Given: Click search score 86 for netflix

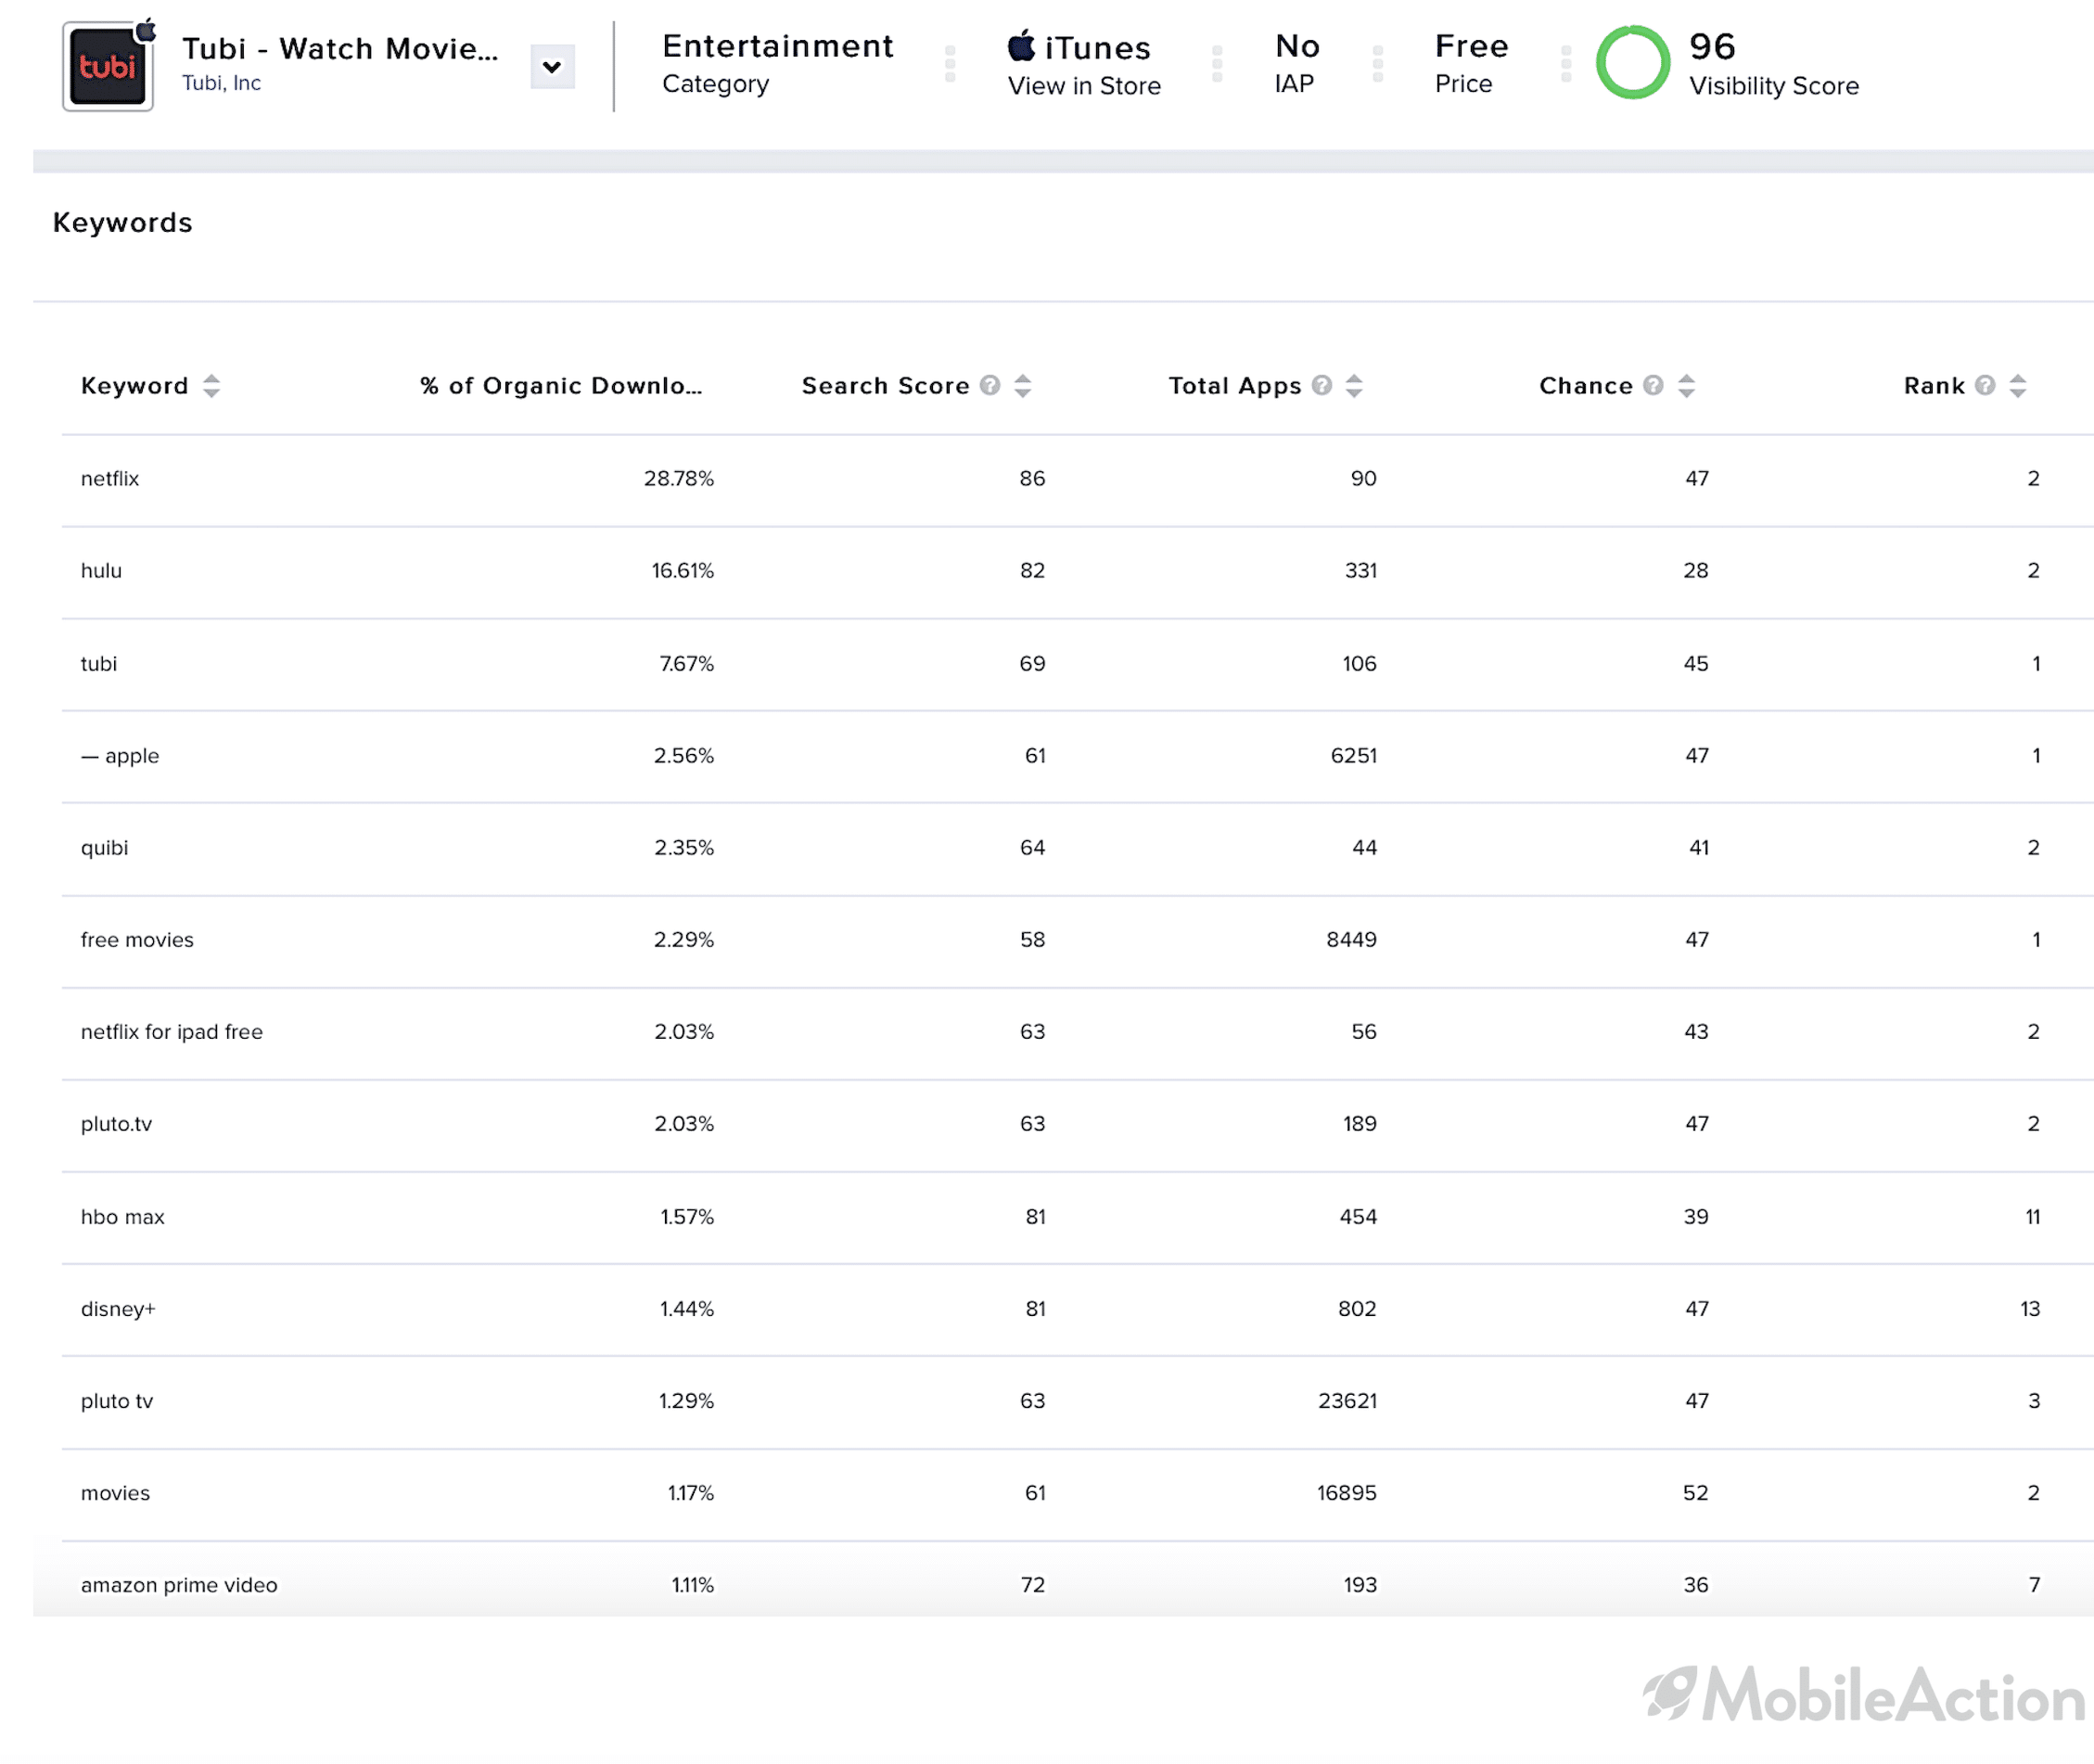Looking at the screenshot, I should pyautogui.click(x=1032, y=479).
